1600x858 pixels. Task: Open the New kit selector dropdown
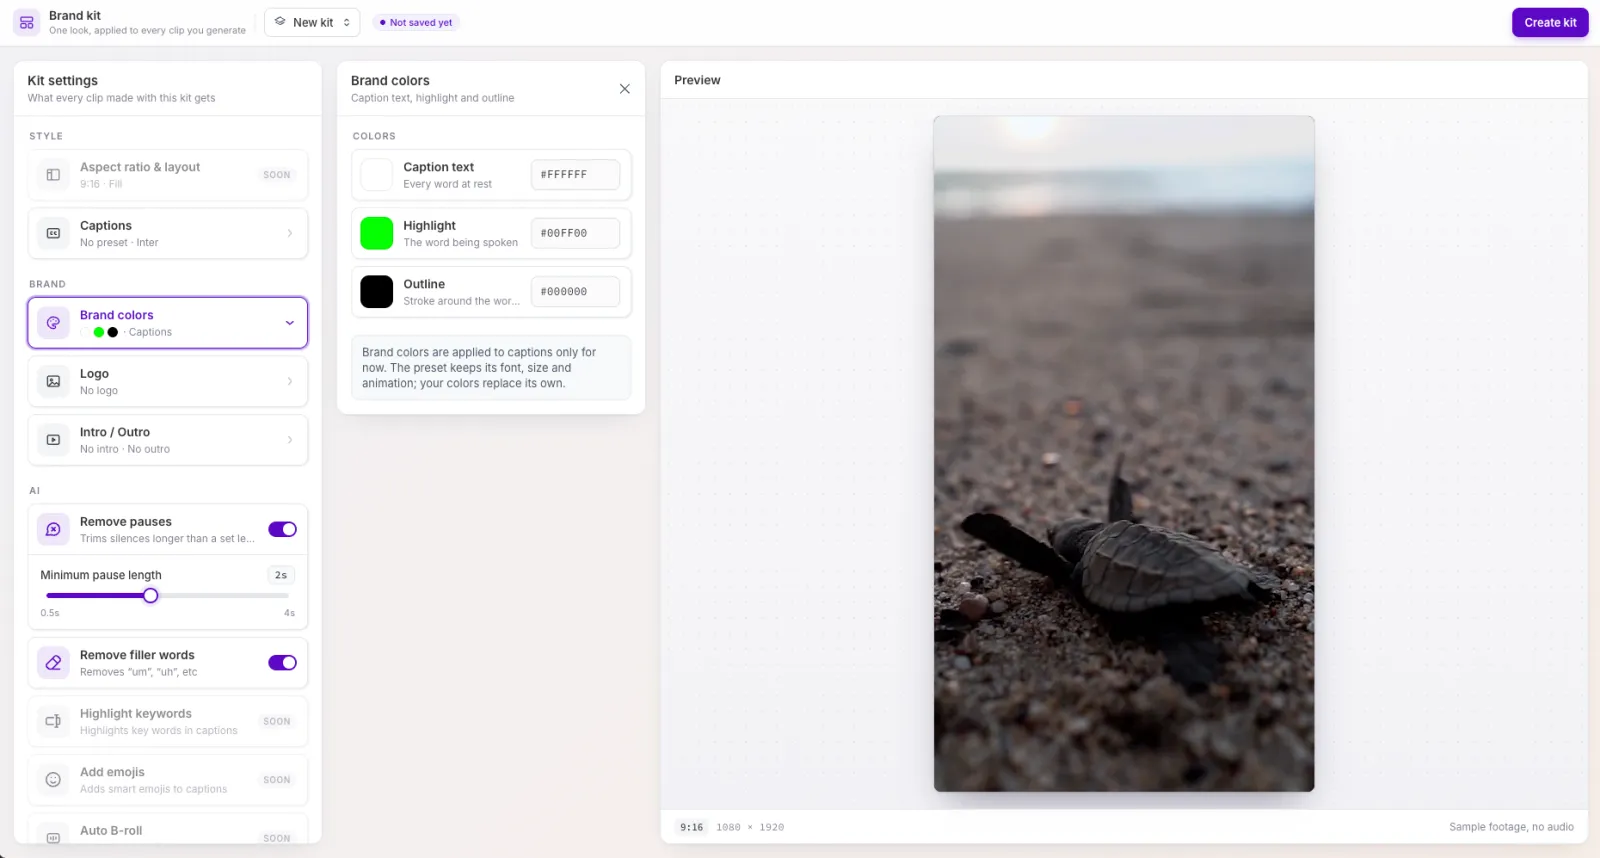[312, 22]
